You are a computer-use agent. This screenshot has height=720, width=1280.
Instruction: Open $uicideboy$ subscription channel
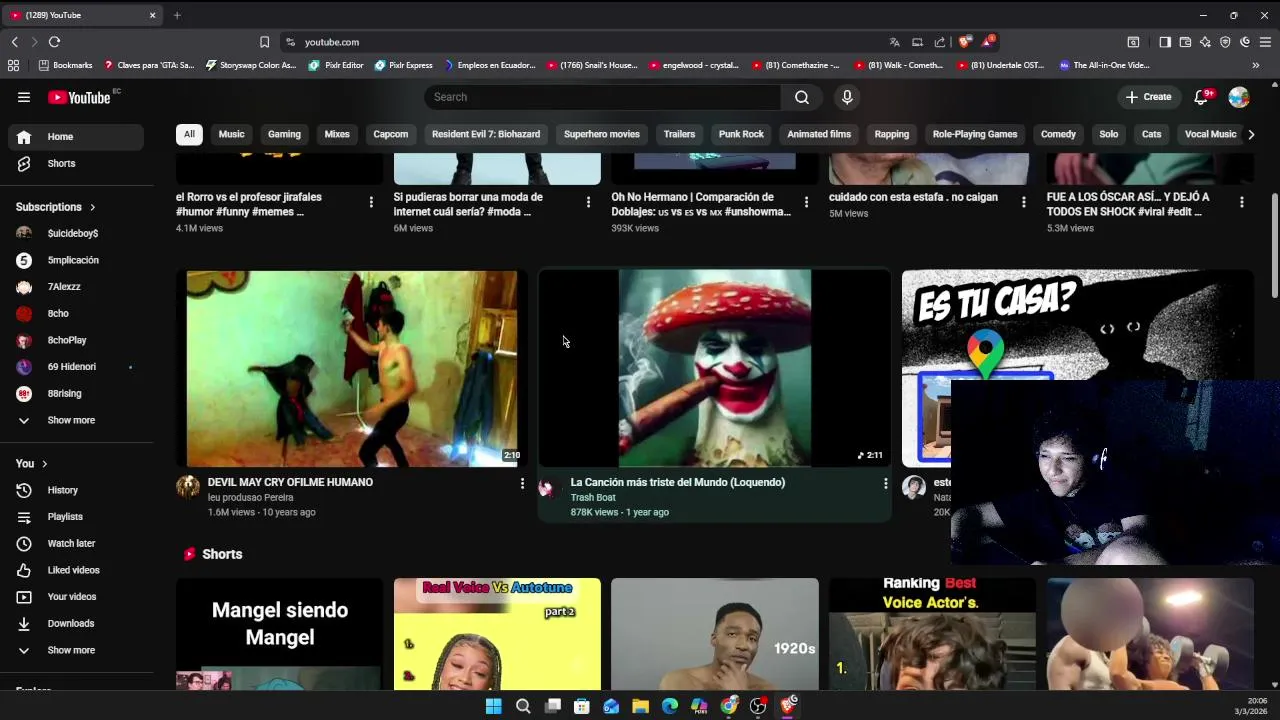point(77,233)
